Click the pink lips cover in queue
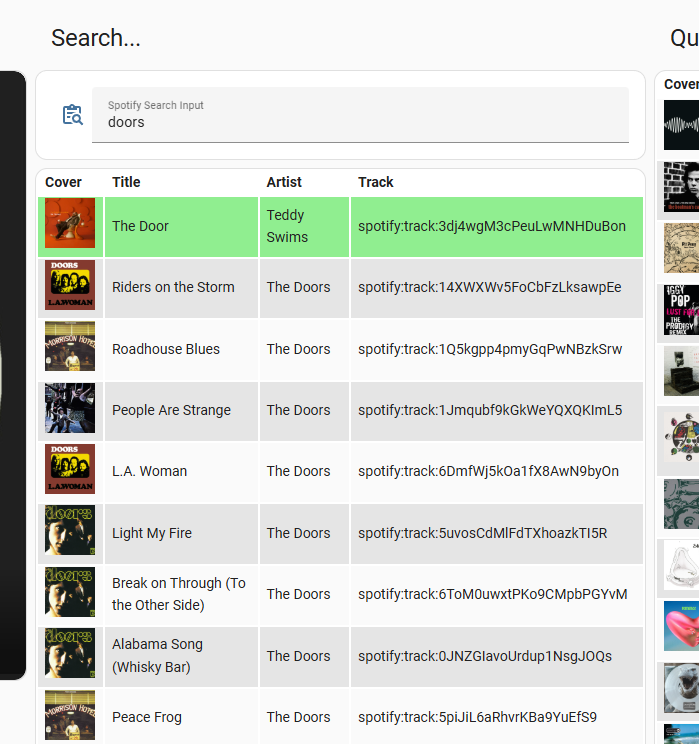This screenshot has height=744, width=699. pos(681,626)
